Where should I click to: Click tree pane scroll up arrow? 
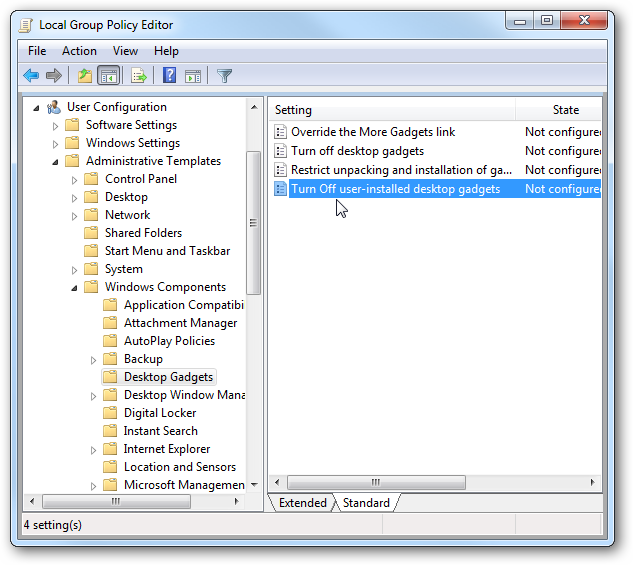(x=254, y=107)
